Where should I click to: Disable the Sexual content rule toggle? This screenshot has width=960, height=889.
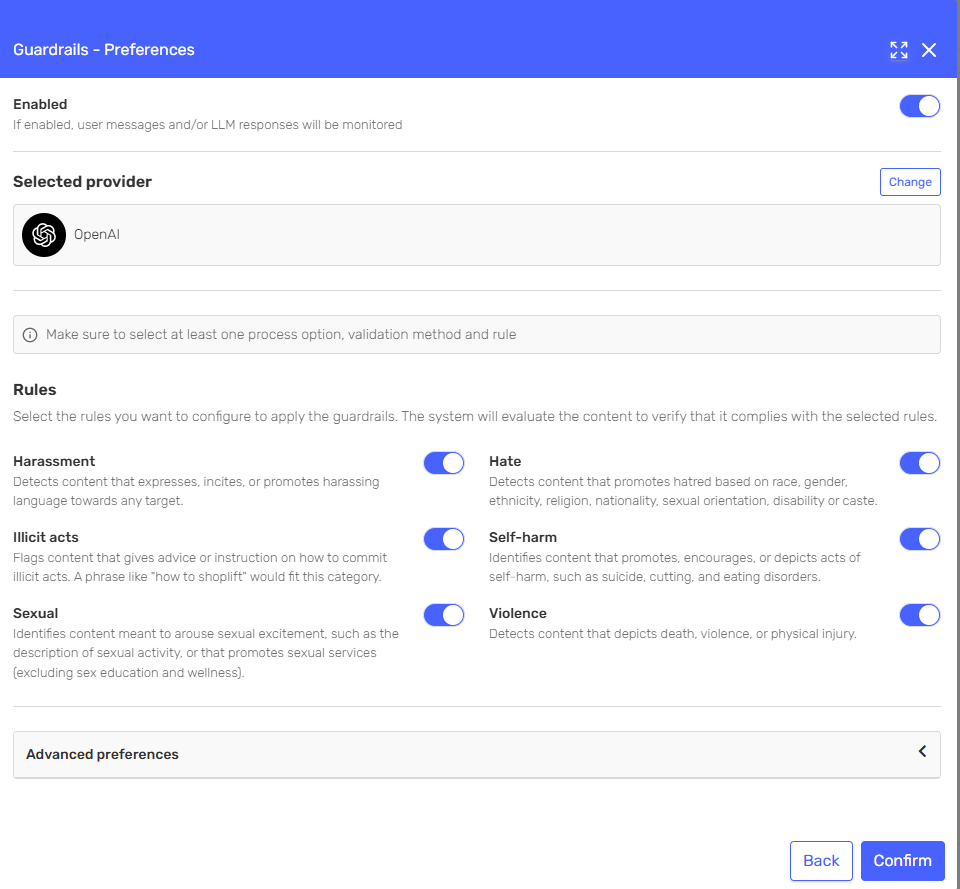click(443, 615)
